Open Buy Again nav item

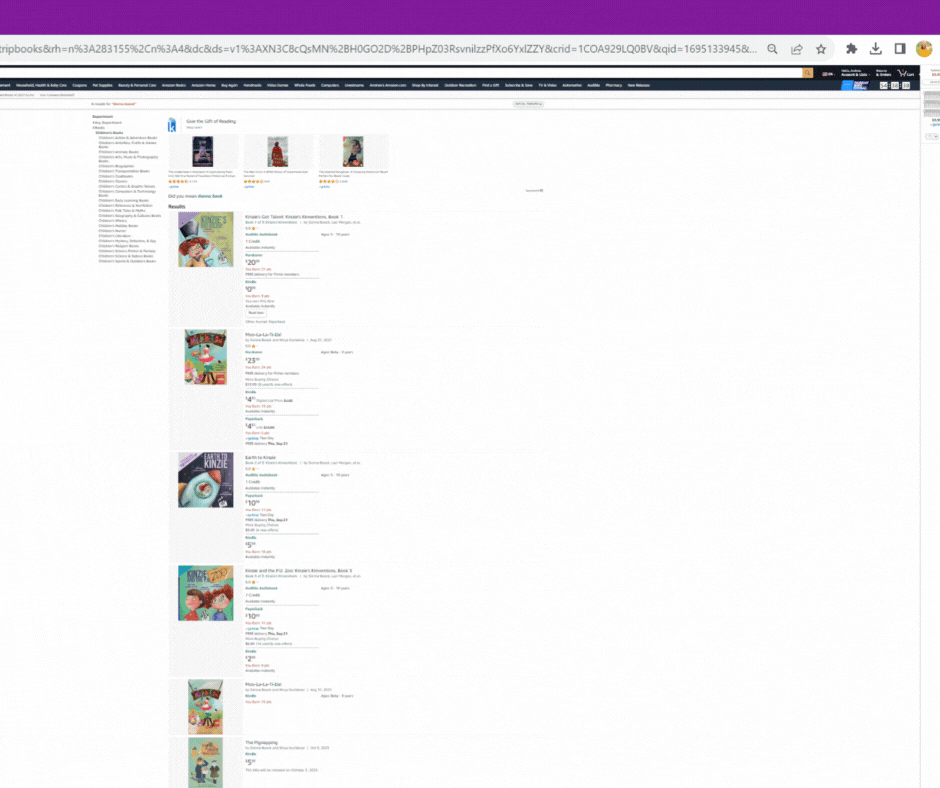[x=230, y=85]
